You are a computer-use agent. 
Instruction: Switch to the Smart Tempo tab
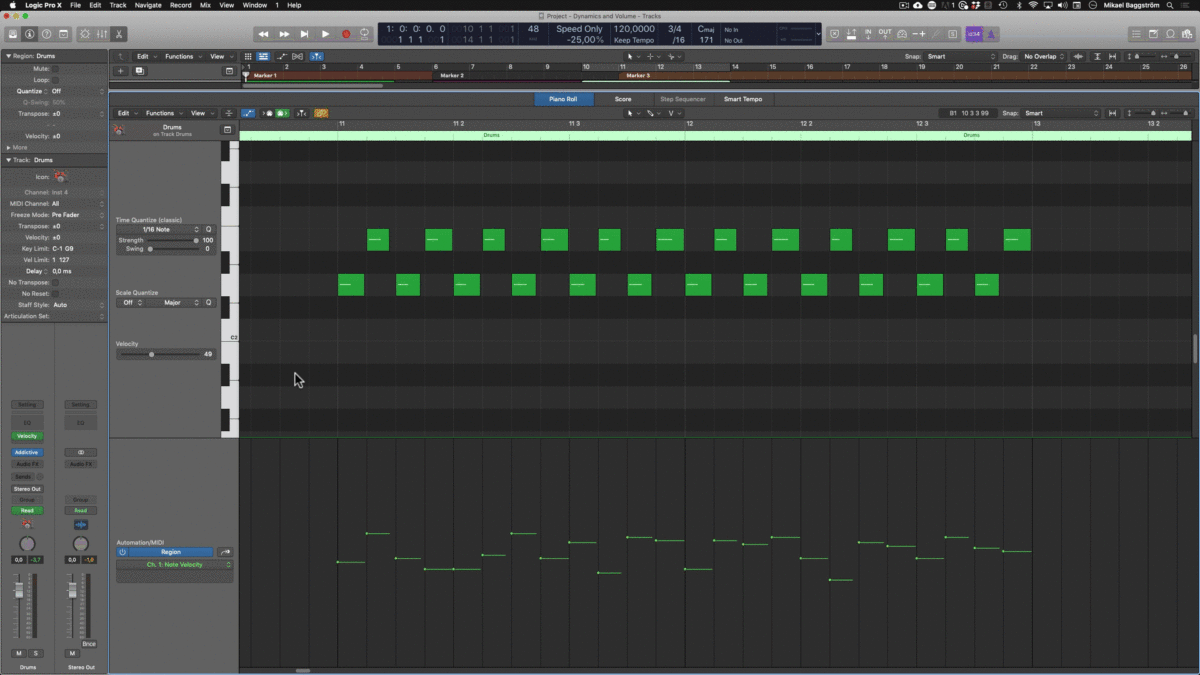pyautogui.click(x=743, y=99)
